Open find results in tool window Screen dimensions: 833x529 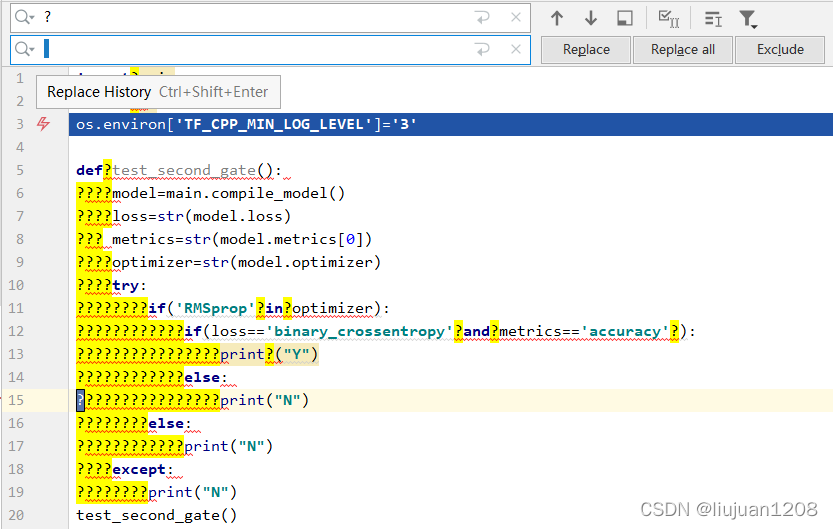(x=625, y=18)
